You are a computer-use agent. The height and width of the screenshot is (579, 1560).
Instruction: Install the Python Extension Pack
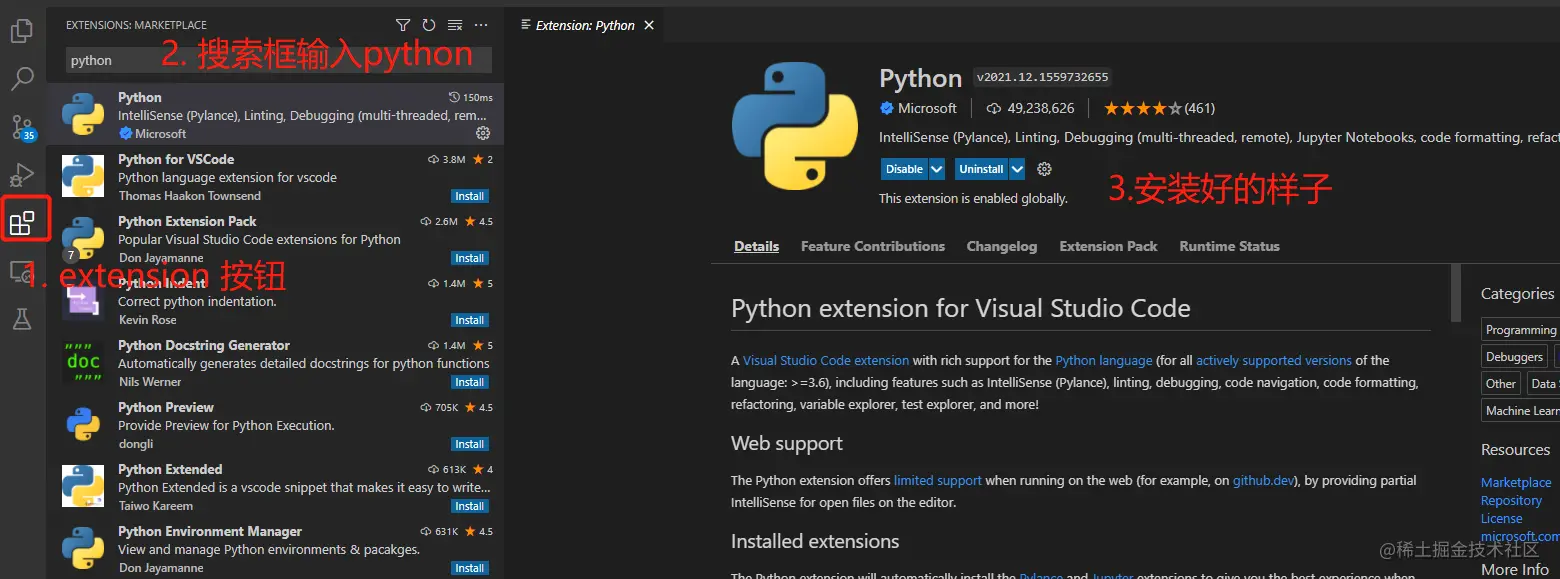point(470,258)
